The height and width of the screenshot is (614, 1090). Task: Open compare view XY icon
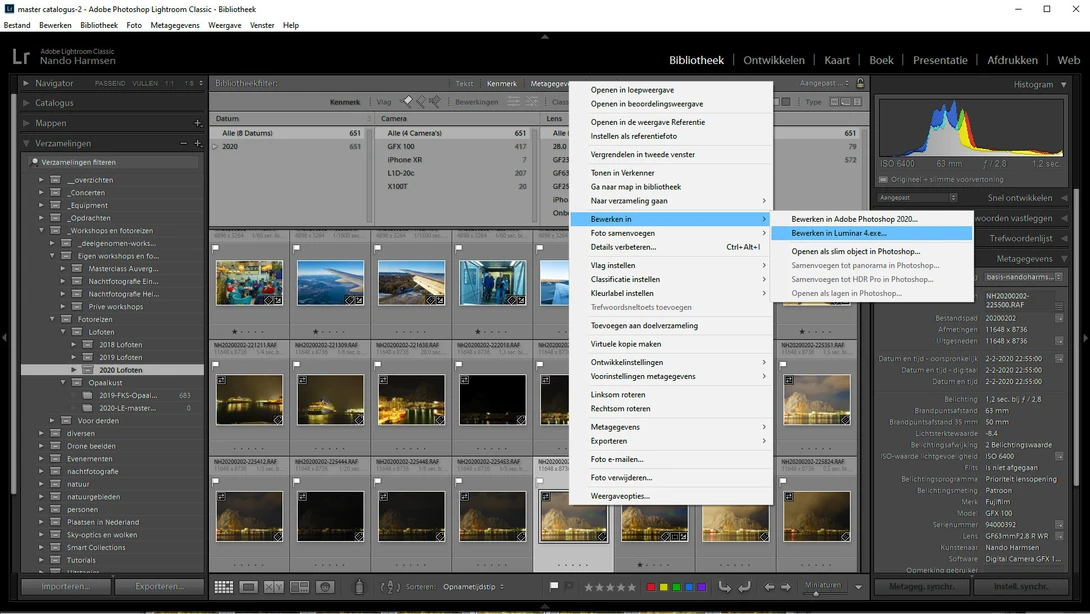(274, 587)
